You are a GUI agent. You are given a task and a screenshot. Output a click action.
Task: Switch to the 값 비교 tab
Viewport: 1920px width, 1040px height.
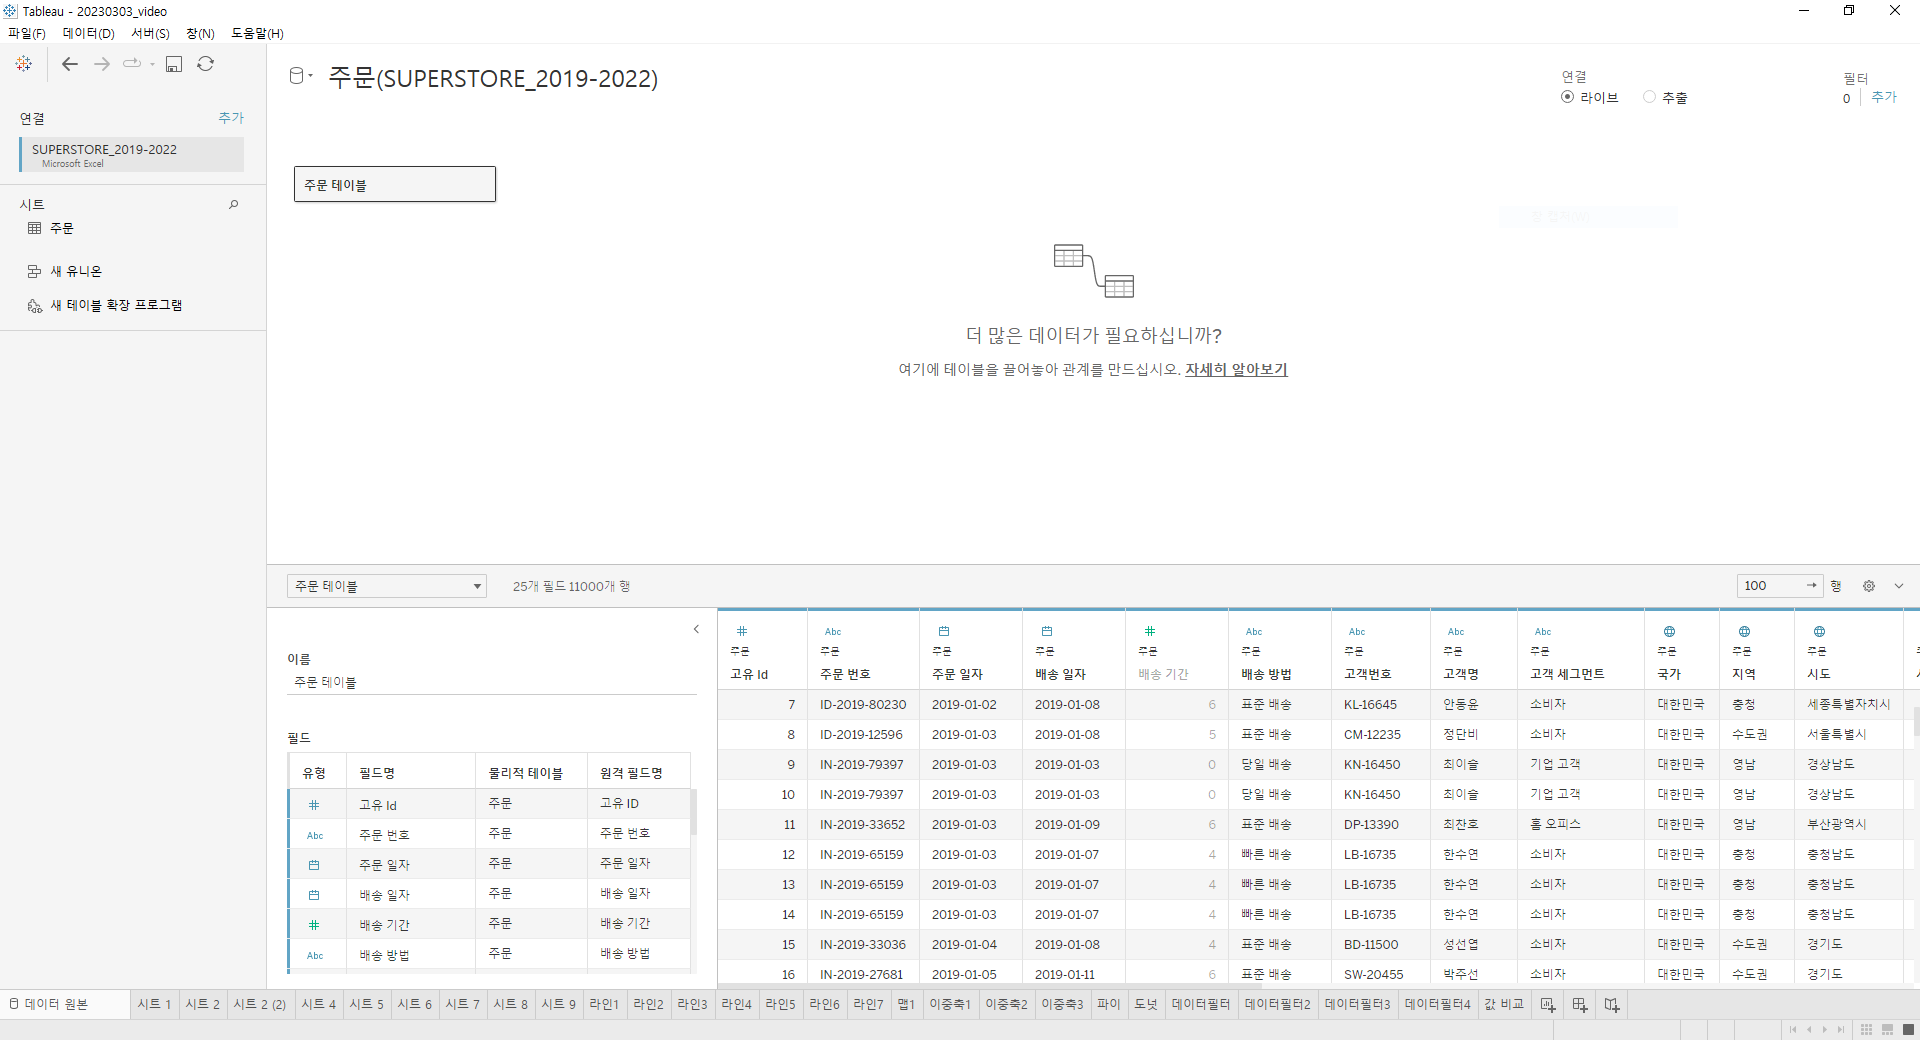[1504, 1004]
